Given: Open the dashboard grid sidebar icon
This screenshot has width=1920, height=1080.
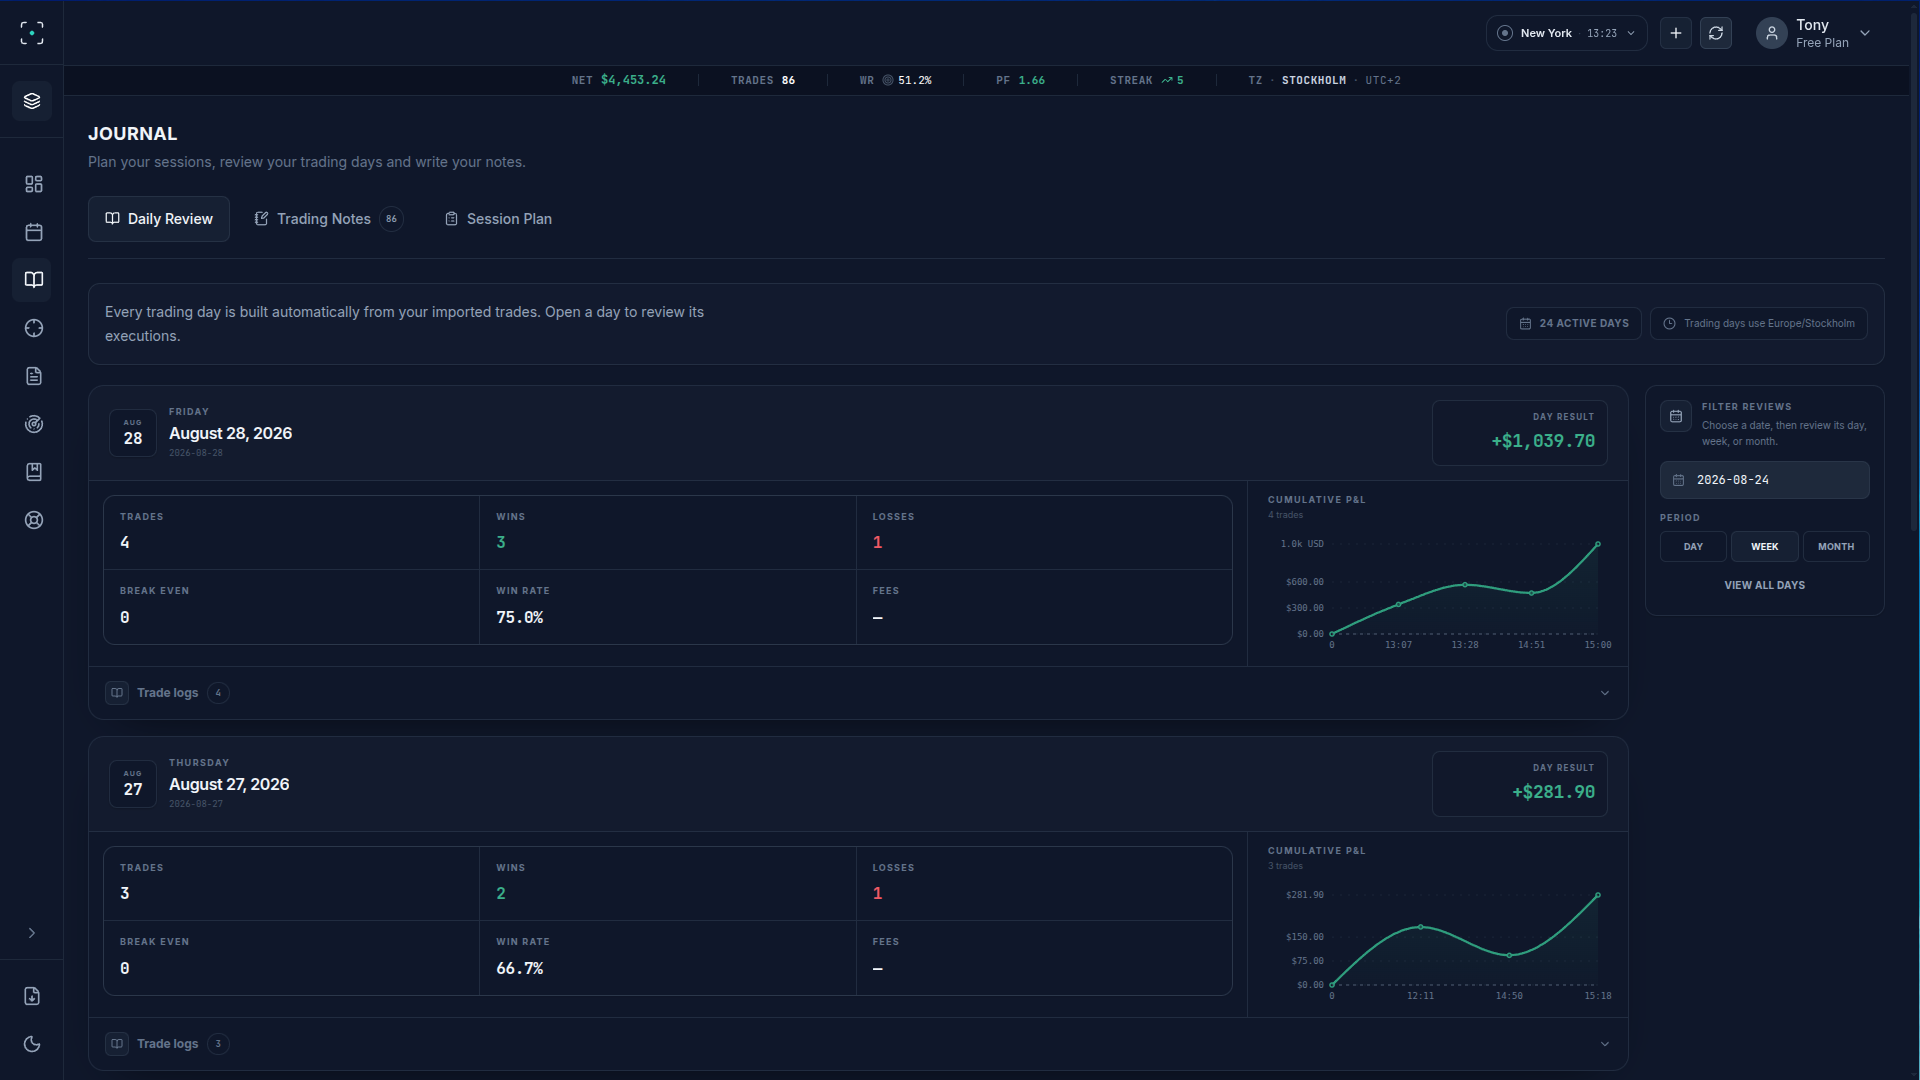Looking at the screenshot, I should (33, 184).
